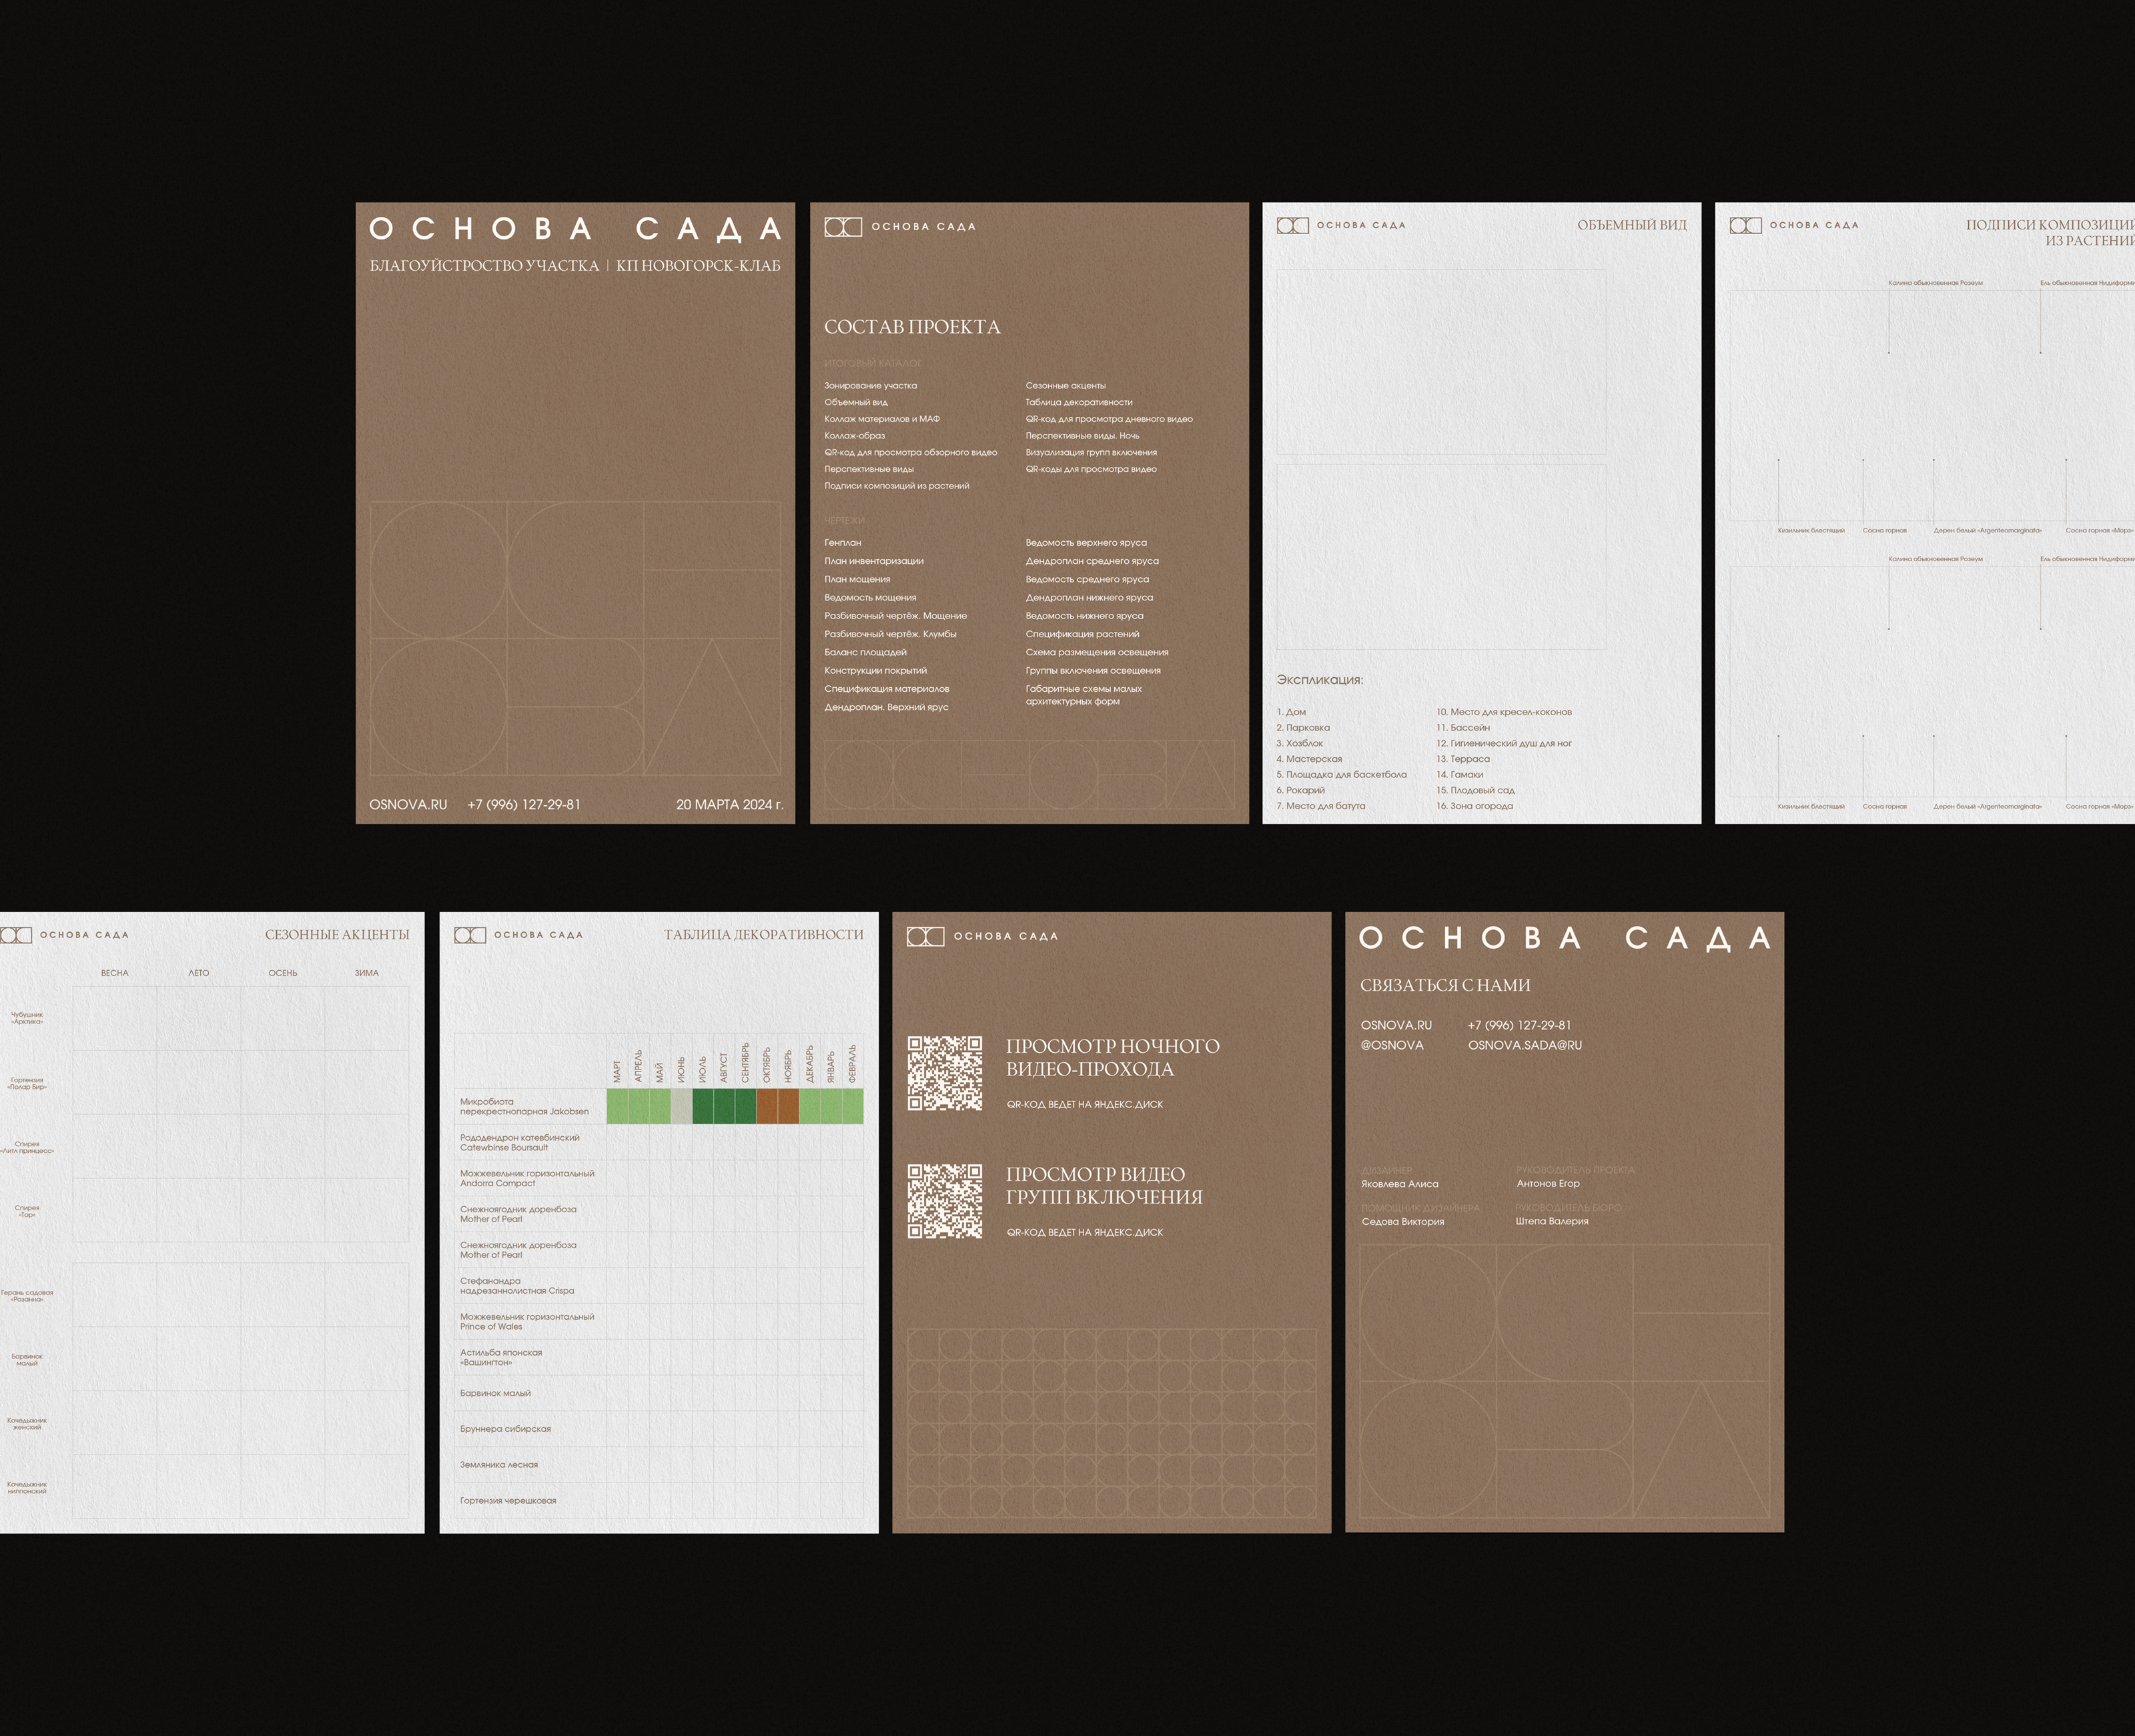Click the logo icon on Подписи композиций page
The width and height of the screenshot is (2135, 1736).
(x=1745, y=225)
